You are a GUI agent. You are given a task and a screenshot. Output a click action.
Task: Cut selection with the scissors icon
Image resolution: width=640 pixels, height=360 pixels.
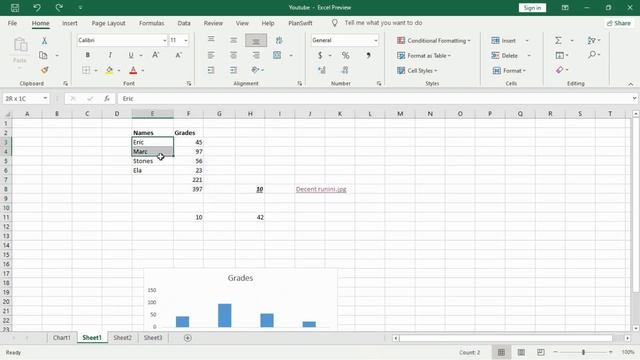(44, 40)
